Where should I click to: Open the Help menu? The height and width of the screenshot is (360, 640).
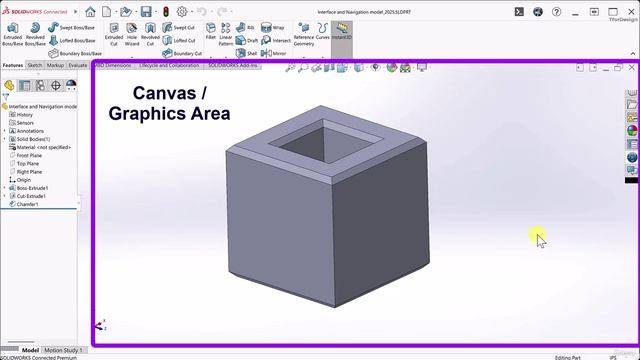pos(556,12)
